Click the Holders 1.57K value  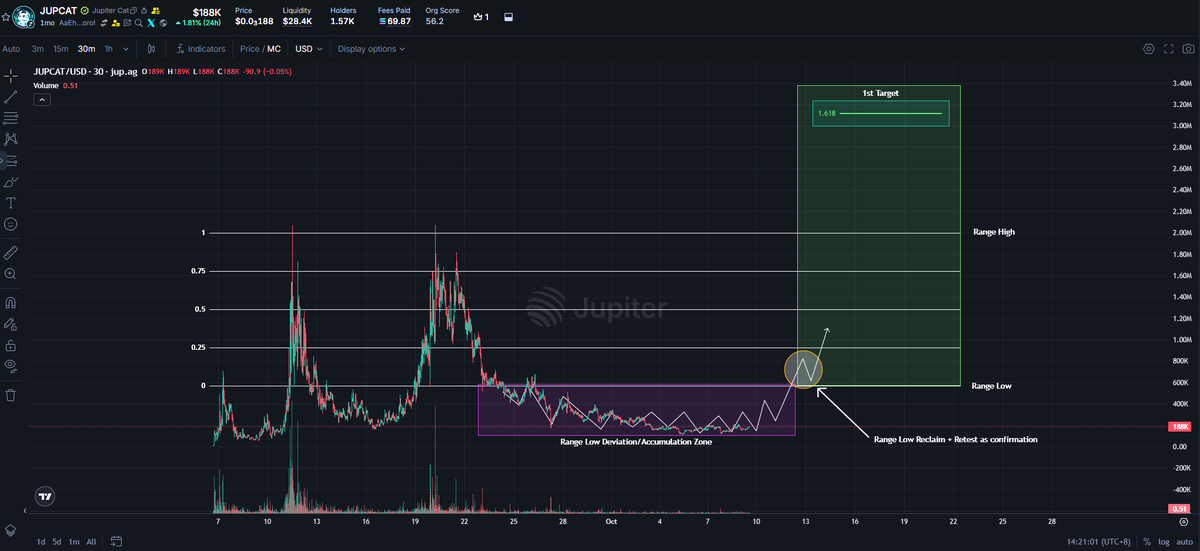343,21
